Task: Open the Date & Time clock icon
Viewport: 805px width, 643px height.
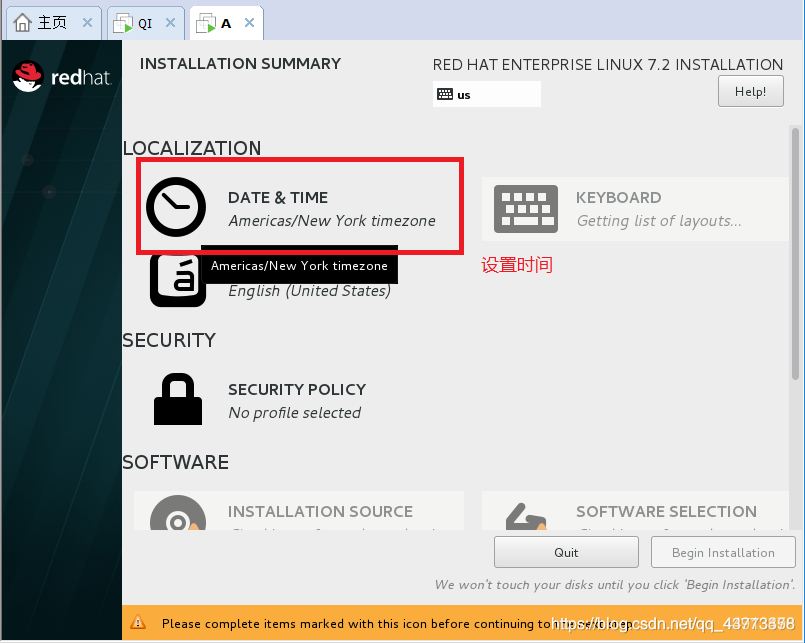Action: (176, 207)
